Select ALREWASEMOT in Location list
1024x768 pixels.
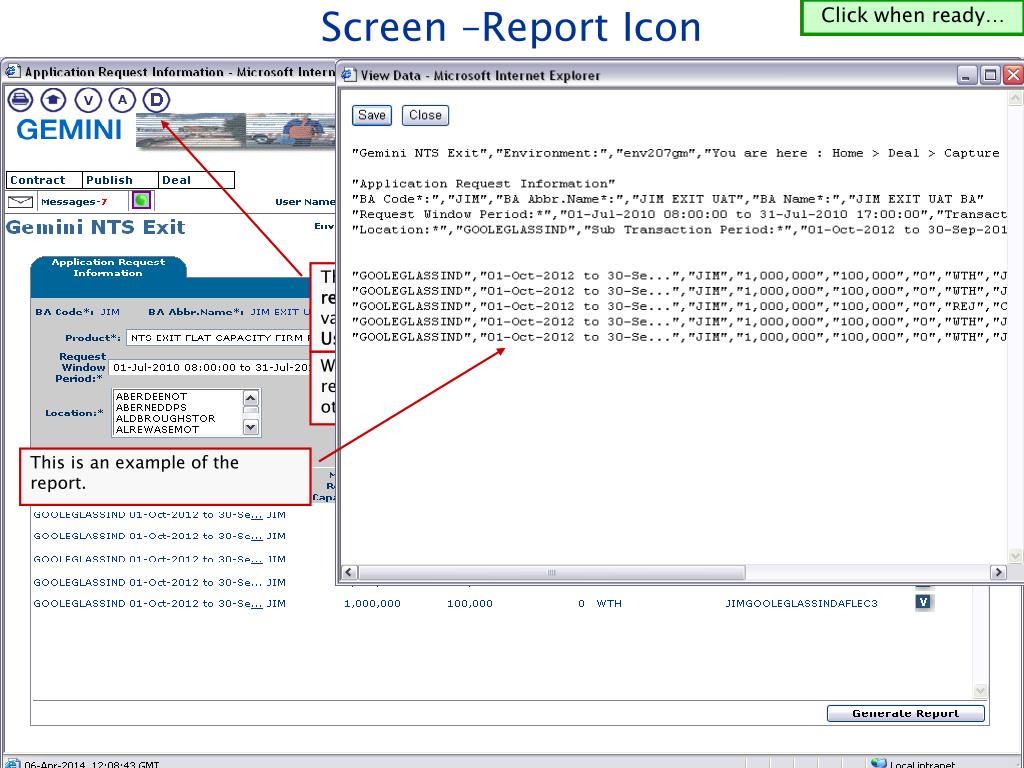(157, 429)
